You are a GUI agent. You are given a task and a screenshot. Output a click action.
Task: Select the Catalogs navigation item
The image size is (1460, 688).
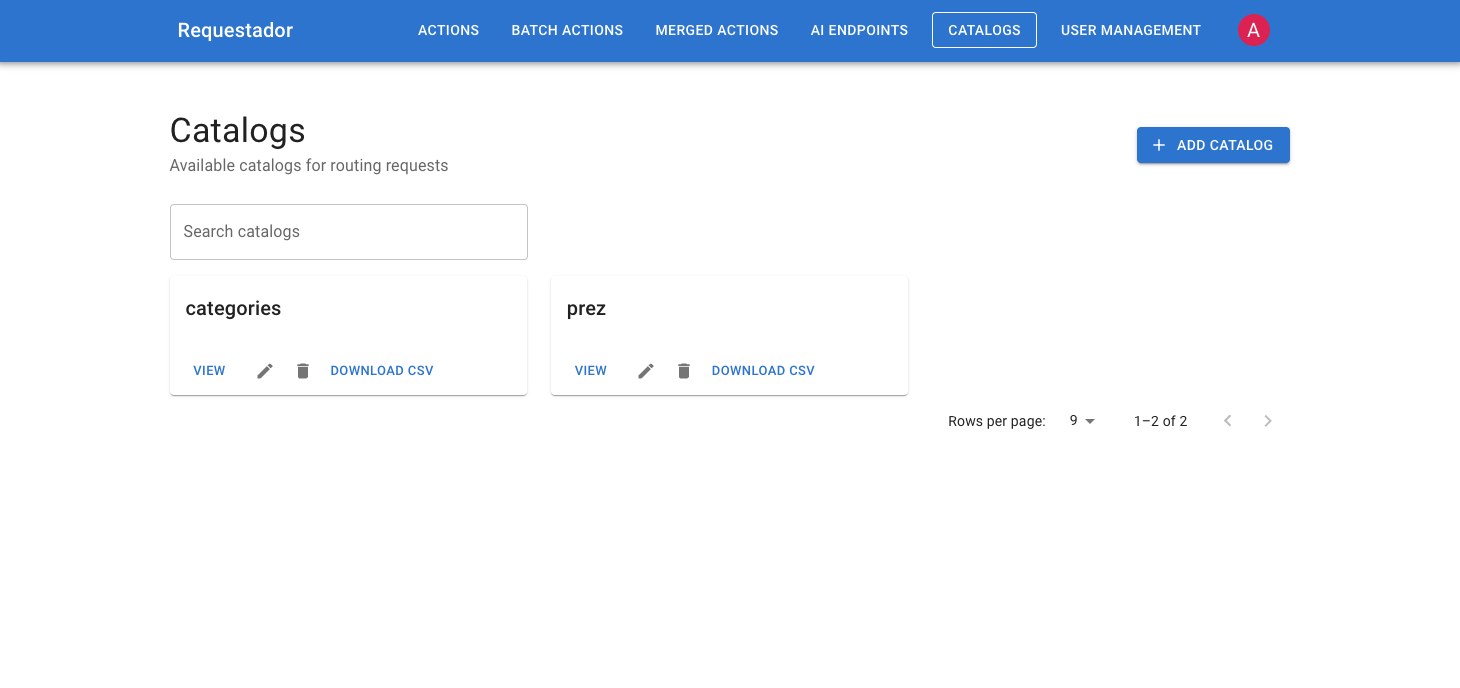pos(984,30)
